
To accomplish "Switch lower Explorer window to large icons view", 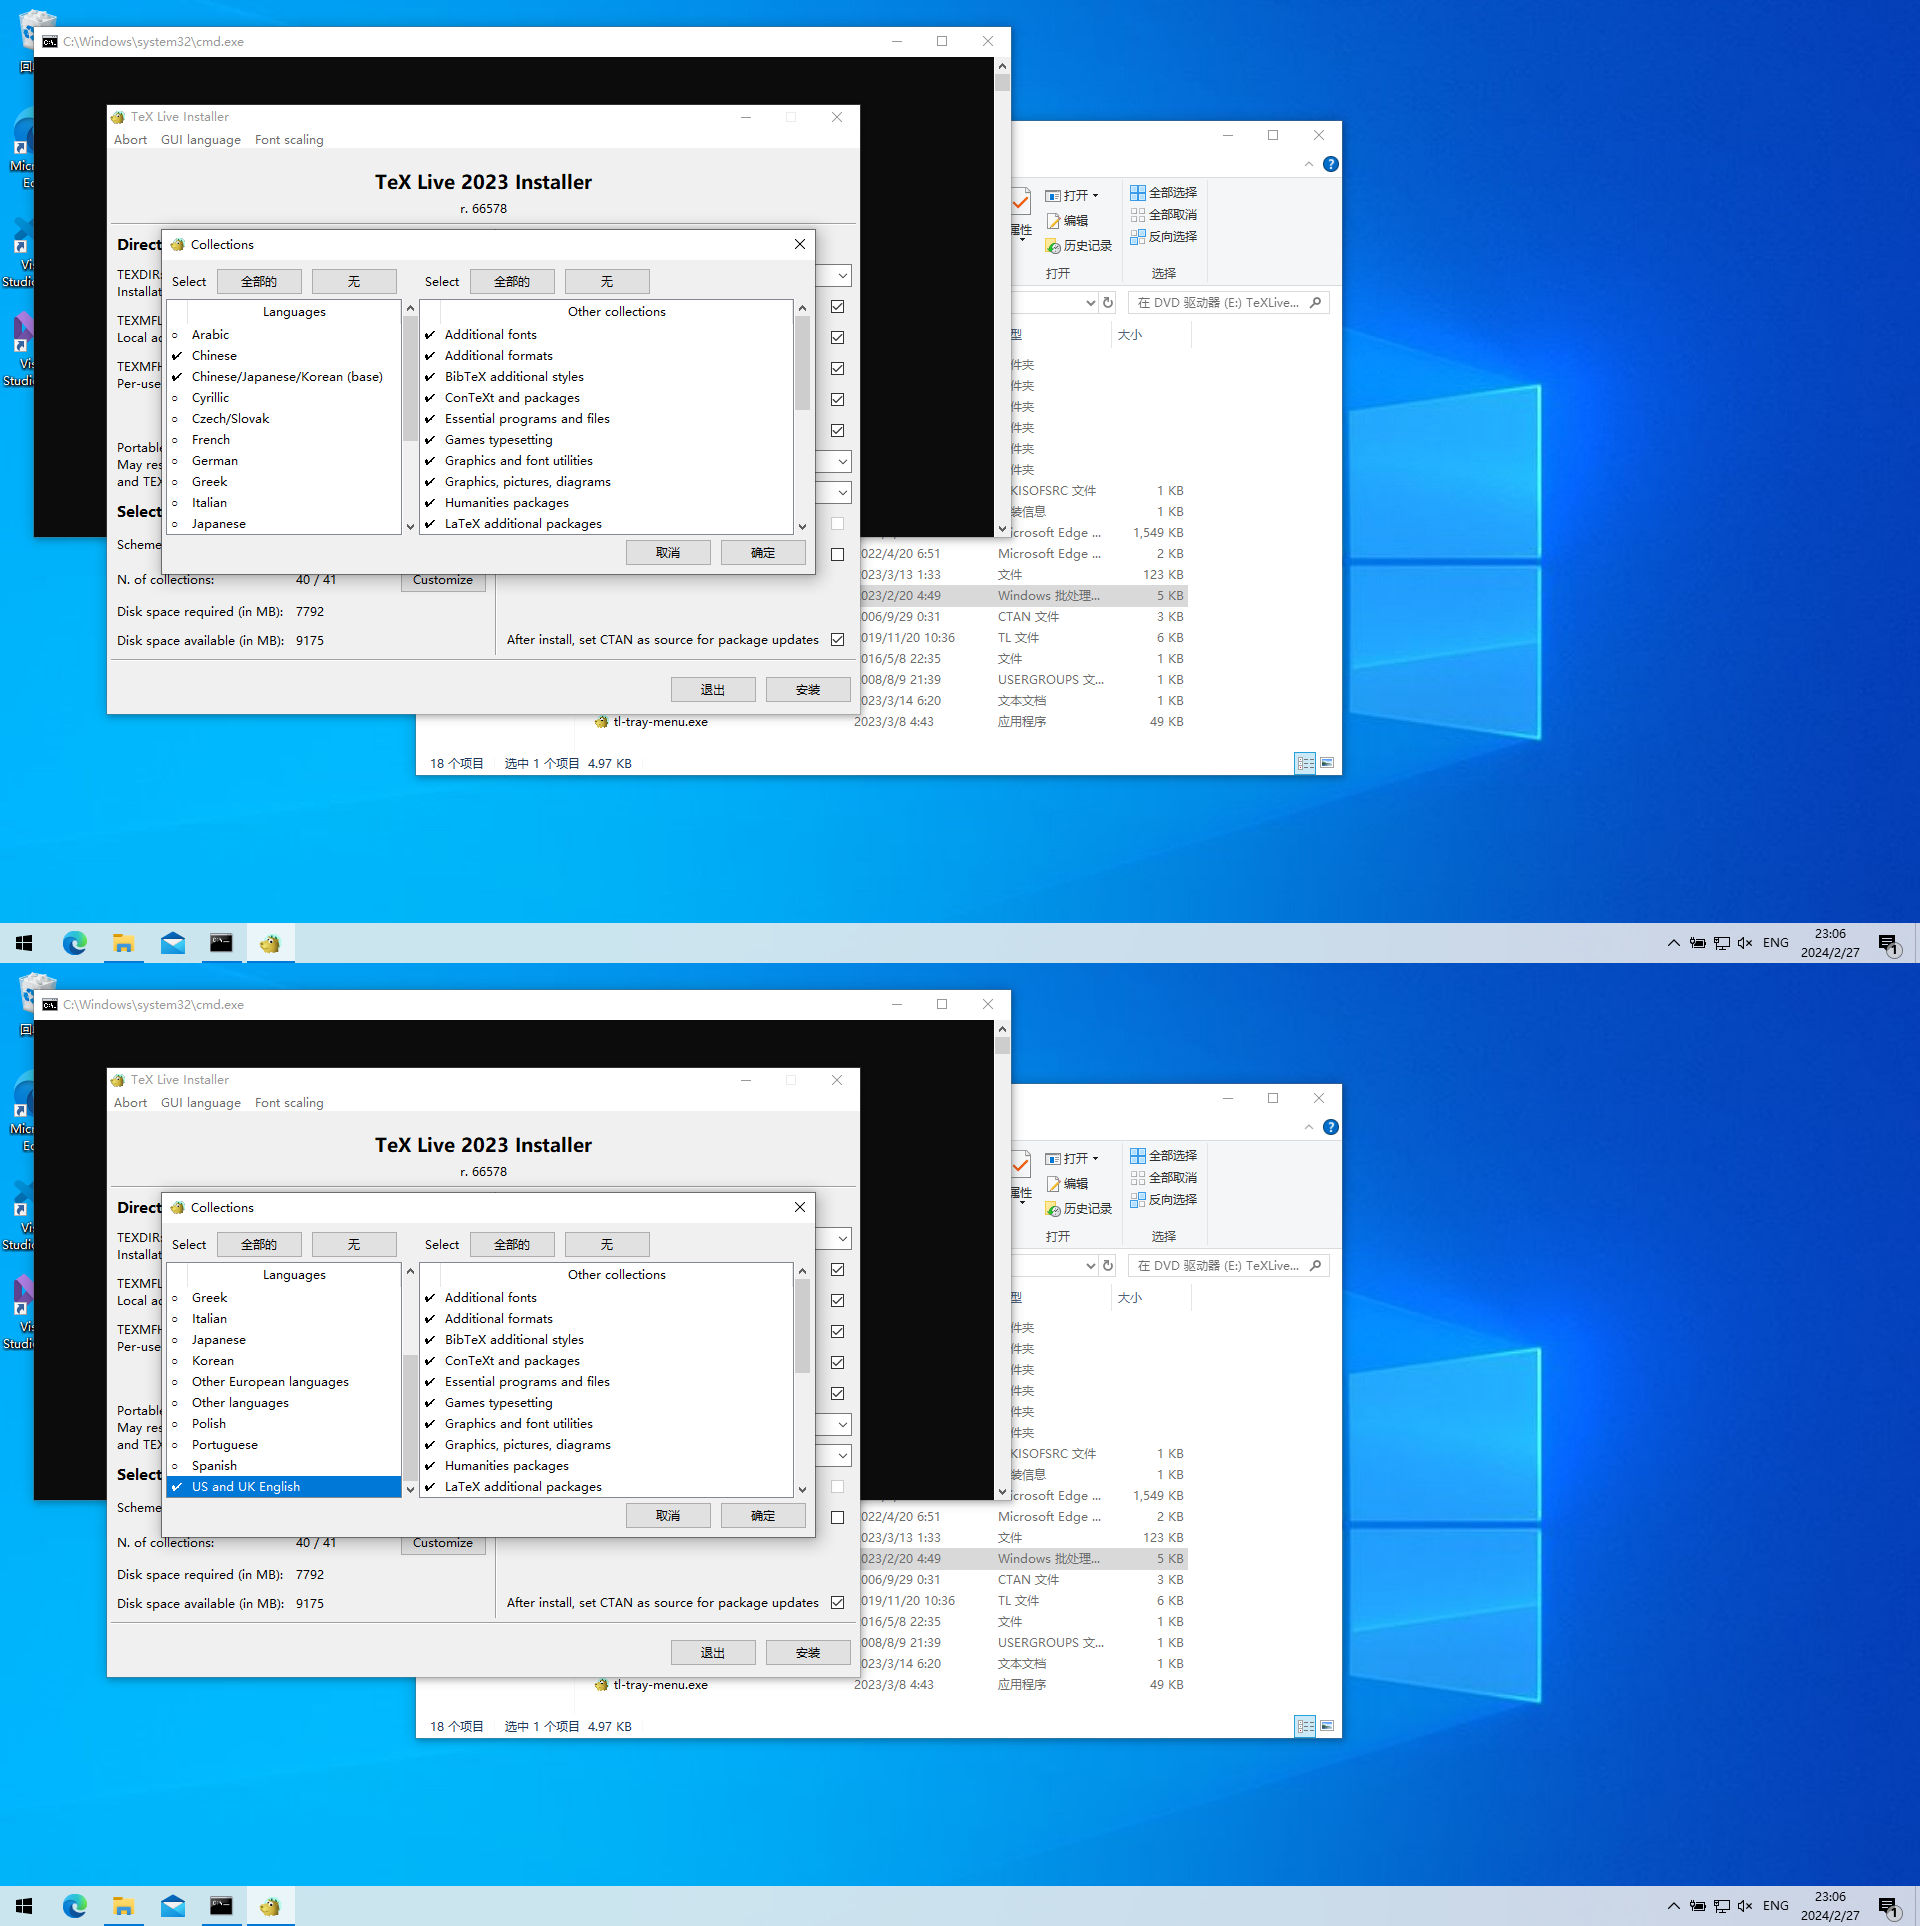I will pos(1327,1726).
